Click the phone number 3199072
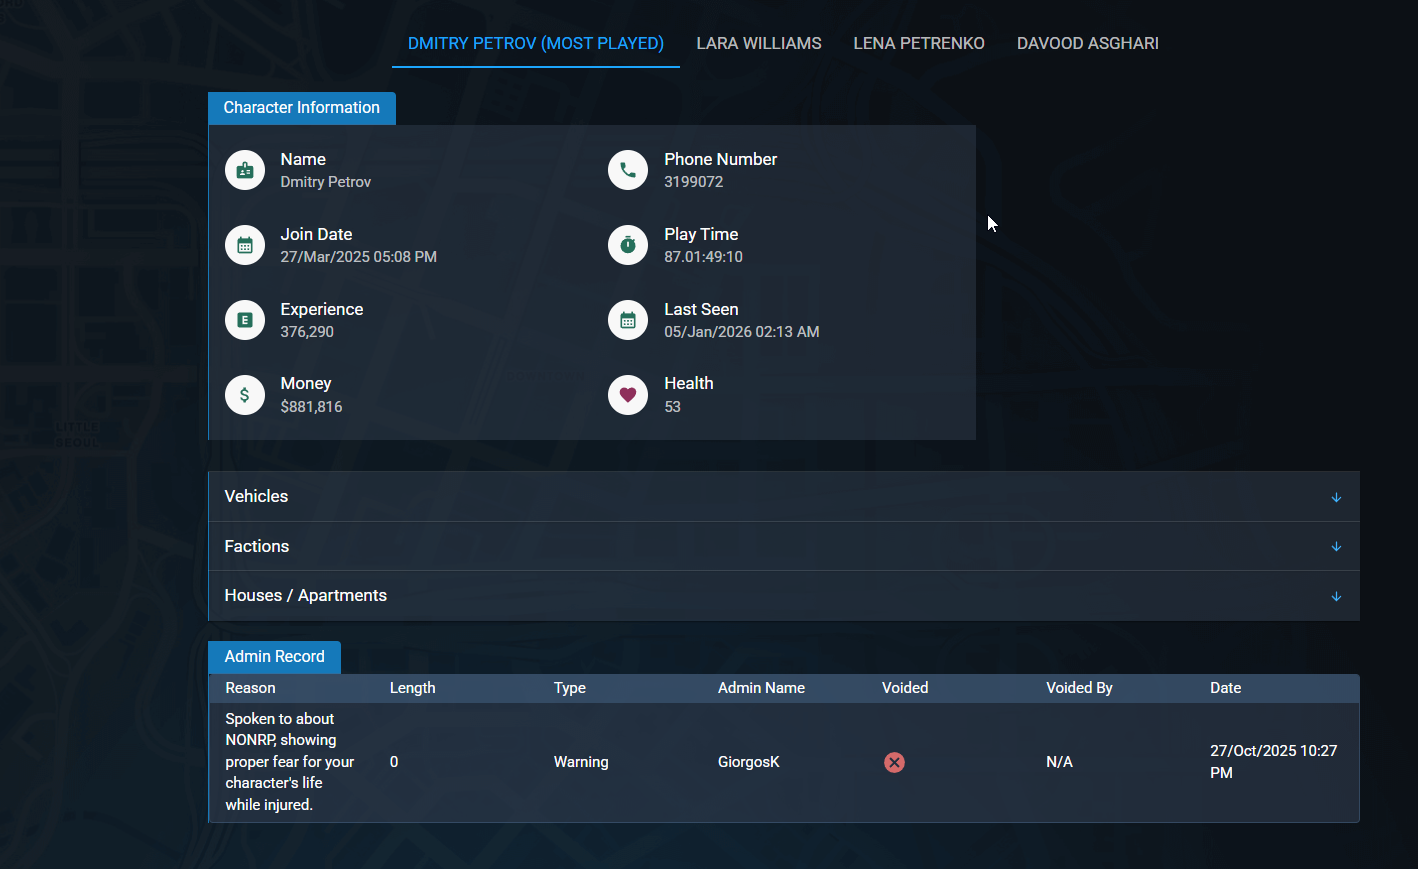Screen dimensions: 1418x869 [694, 182]
